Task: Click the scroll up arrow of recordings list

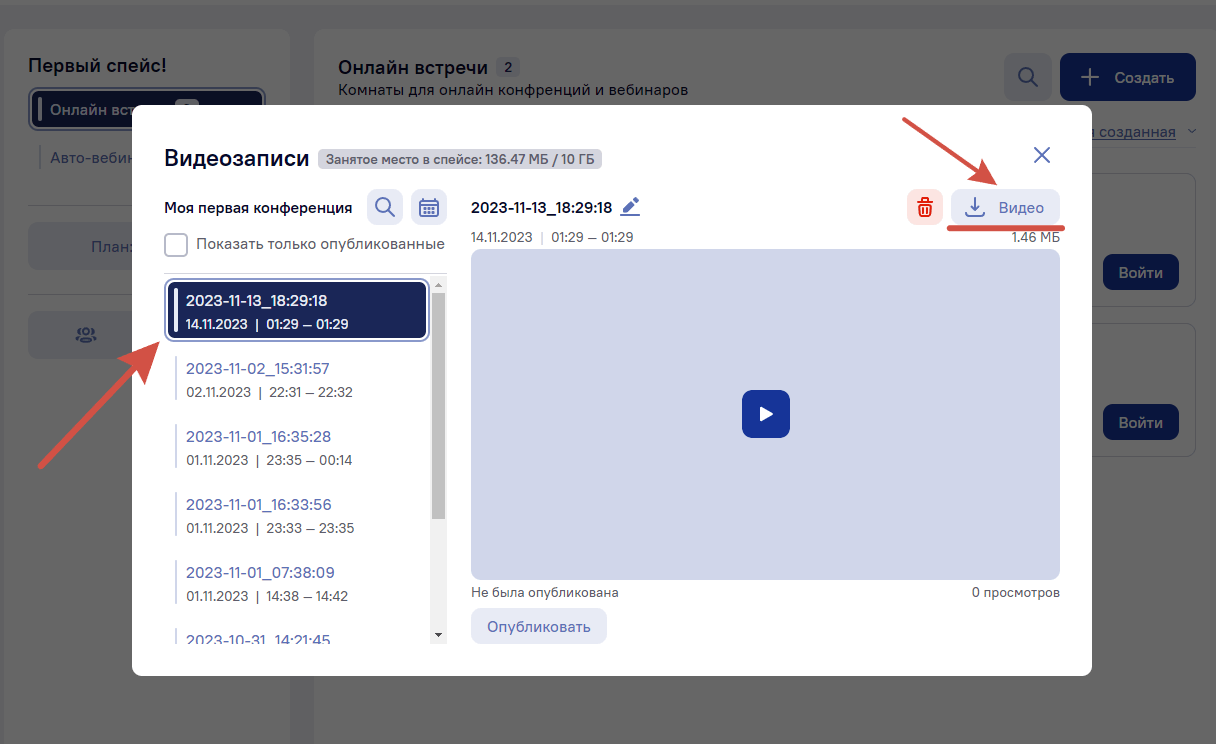Action: (438, 286)
